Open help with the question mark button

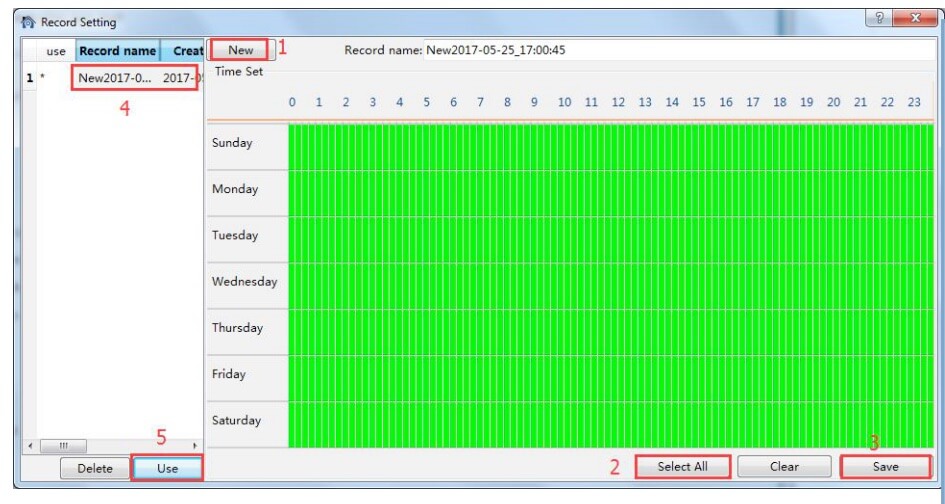879,18
